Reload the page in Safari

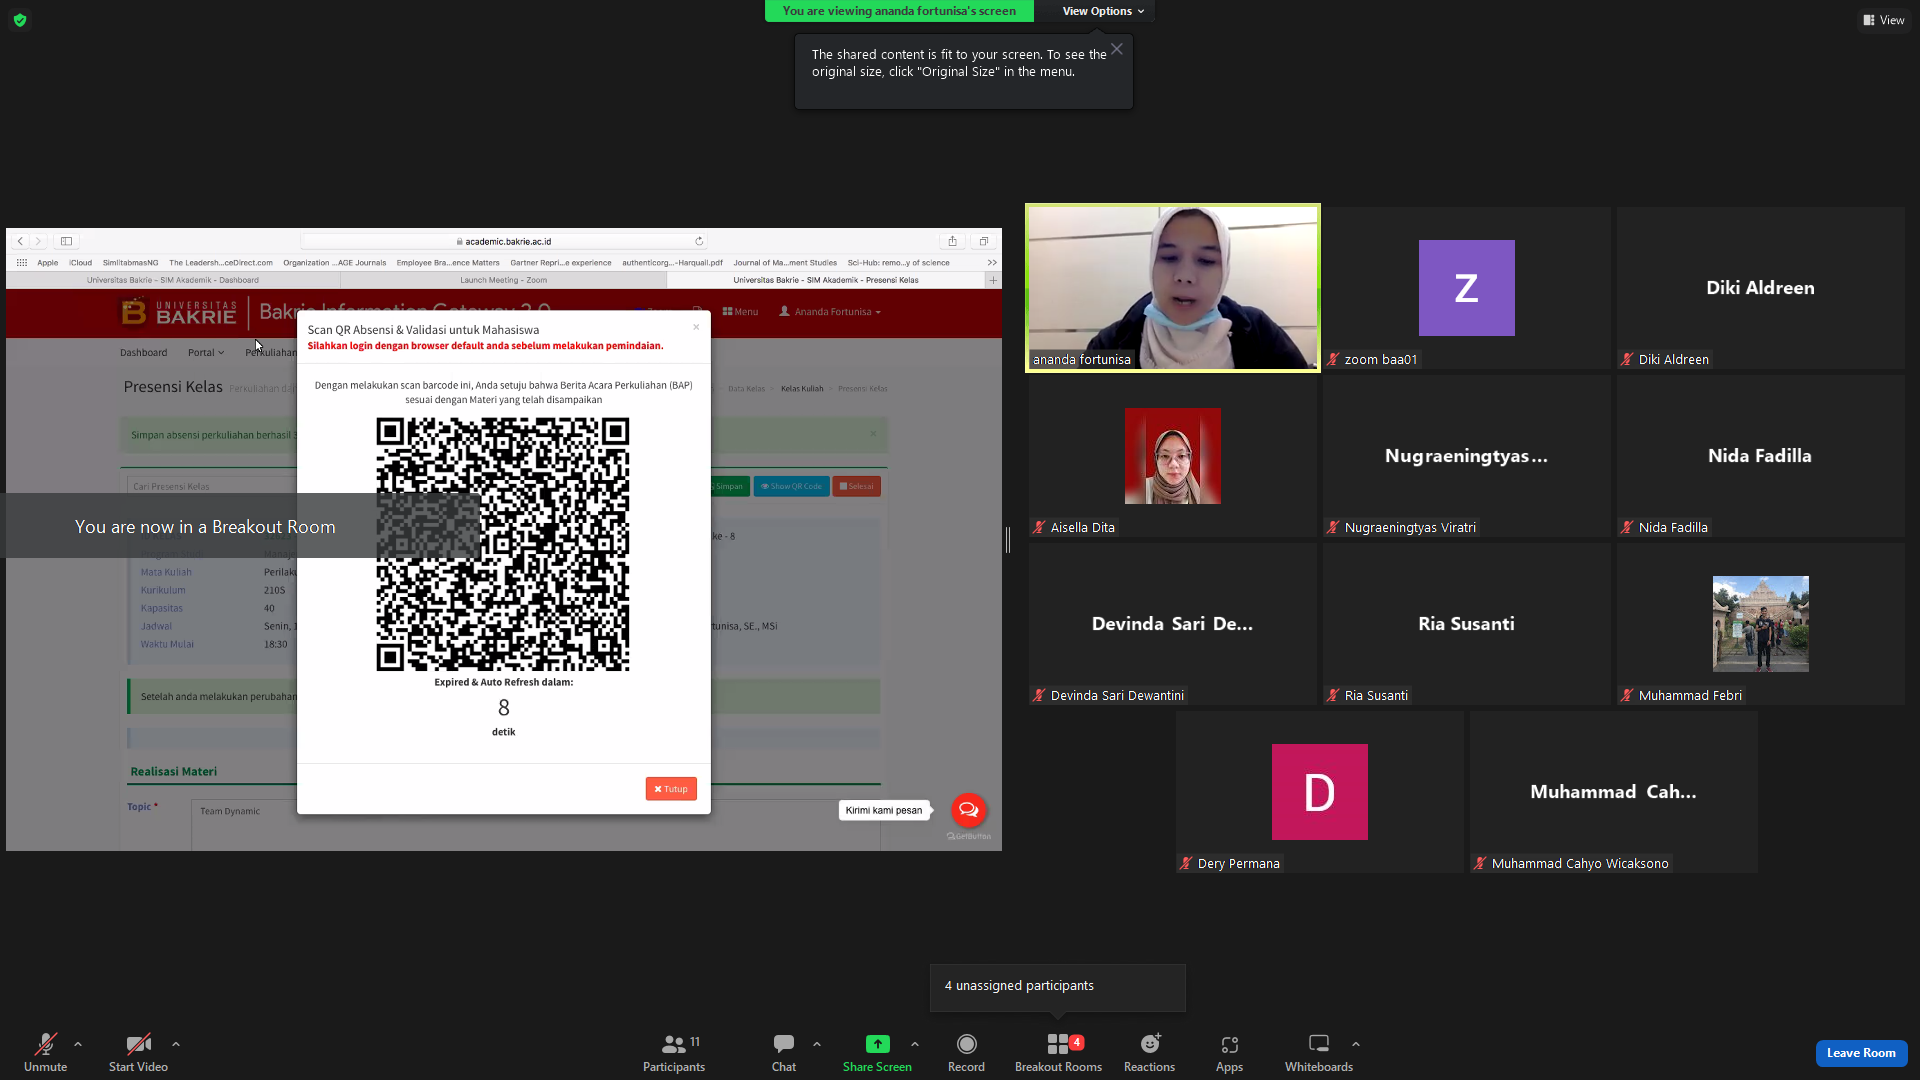point(699,241)
